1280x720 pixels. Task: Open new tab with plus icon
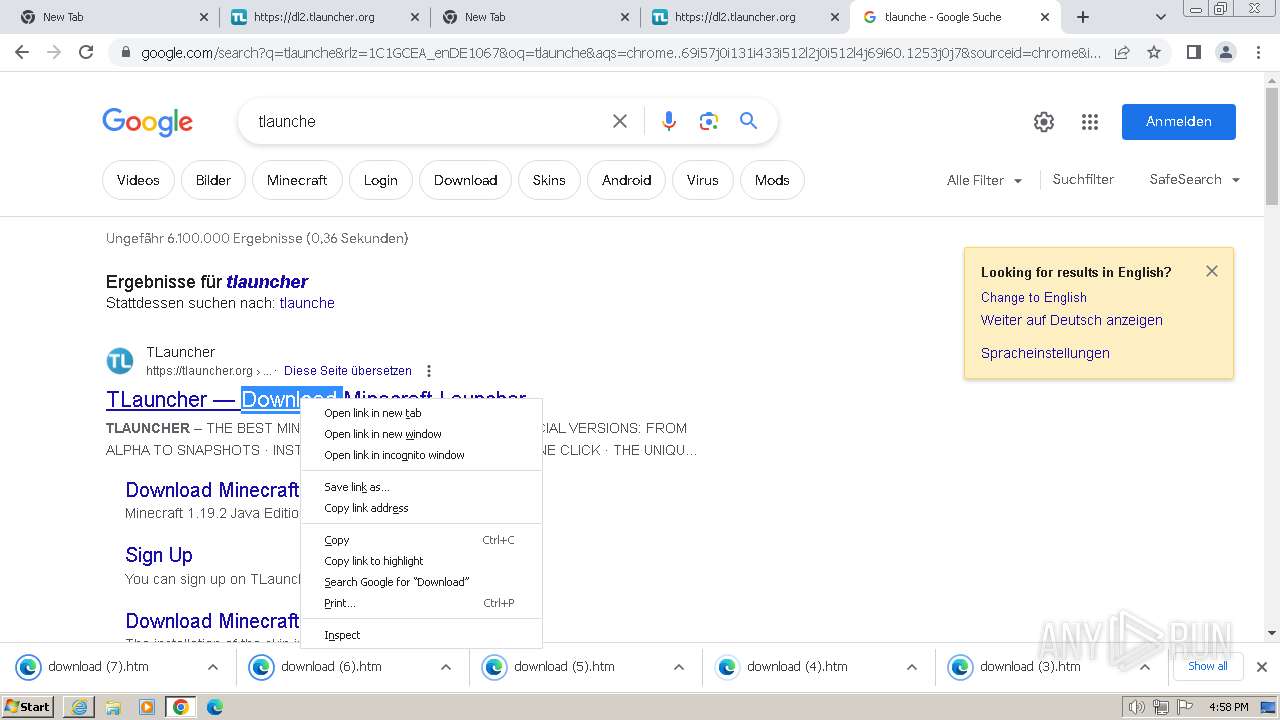tap(1083, 17)
